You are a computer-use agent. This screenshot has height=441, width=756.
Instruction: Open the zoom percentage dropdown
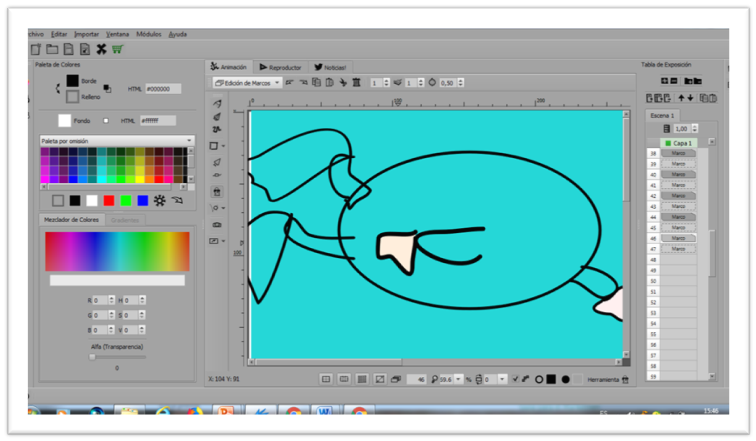(x=459, y=379)
